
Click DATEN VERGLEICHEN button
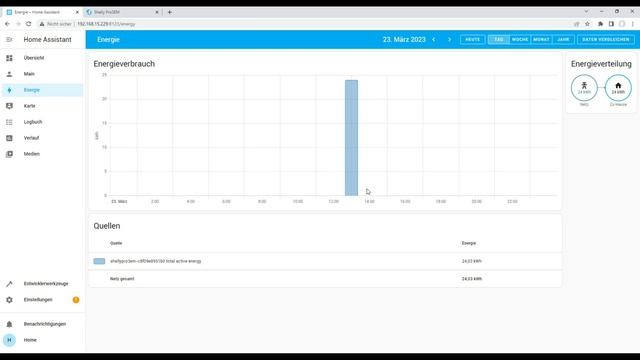point(606,40)
